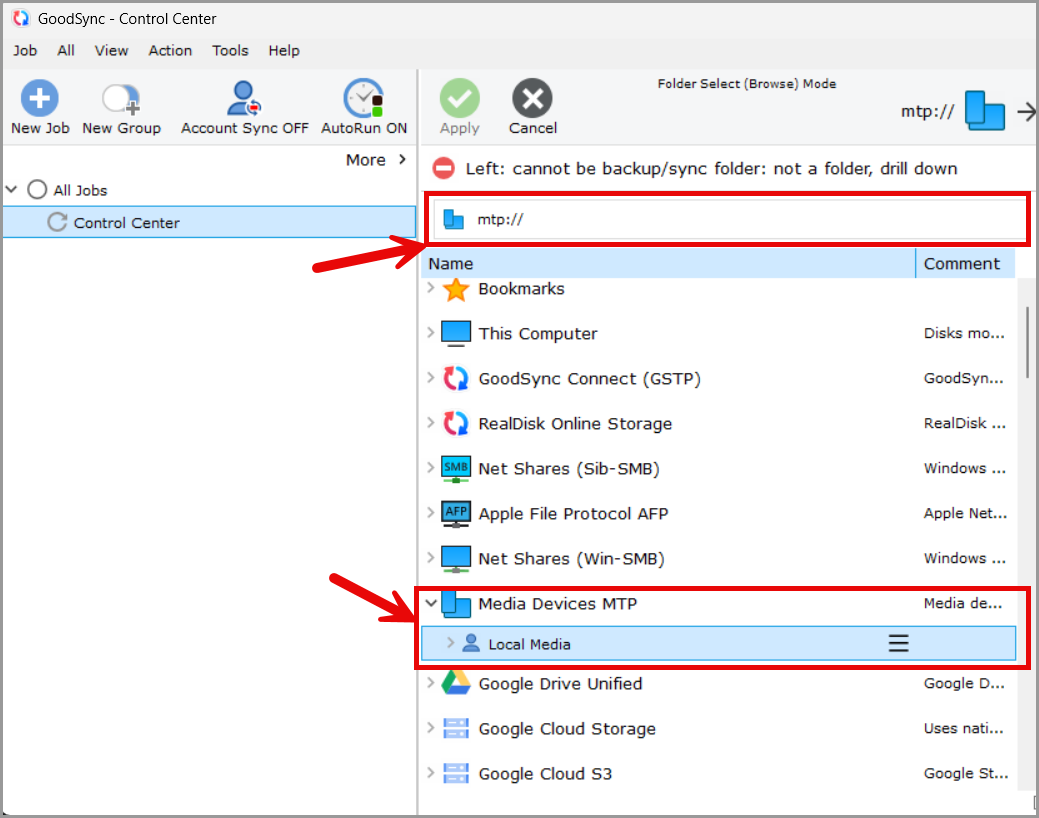
Task: Select the Control Center job row
Action: pyautogui.click(x=209, y=222)
